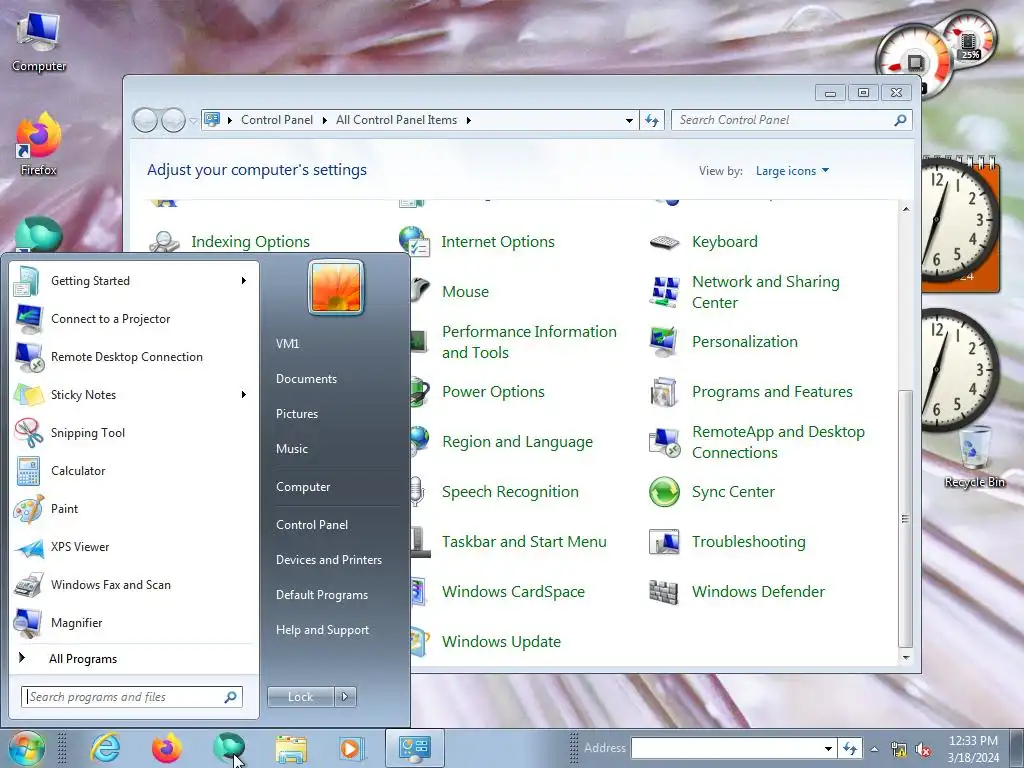1024x768 pixels.
Task: Click the Connect to a Projector icon
Action: [28, 319]
